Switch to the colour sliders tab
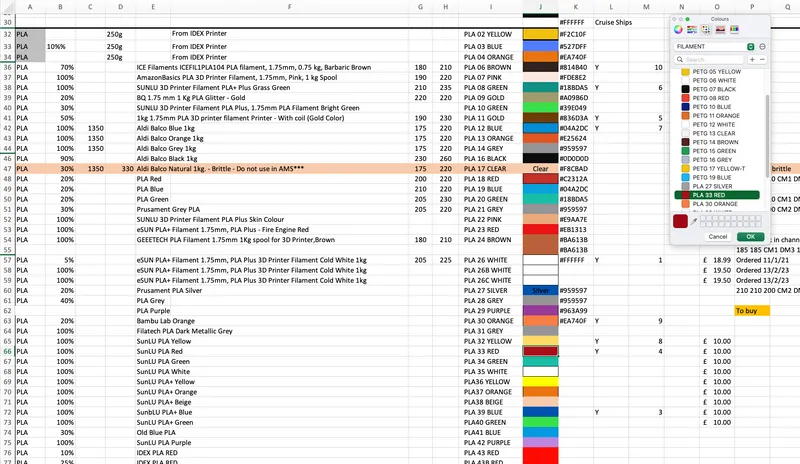This screenshot has width=800, height=464. click(692, 30)
